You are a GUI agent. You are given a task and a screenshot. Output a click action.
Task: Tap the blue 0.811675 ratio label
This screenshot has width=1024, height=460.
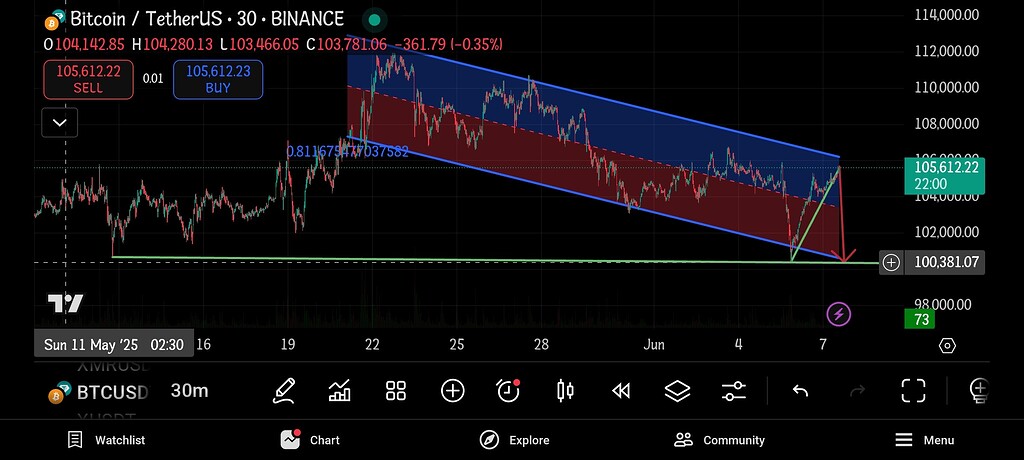[x=347, y=152]
